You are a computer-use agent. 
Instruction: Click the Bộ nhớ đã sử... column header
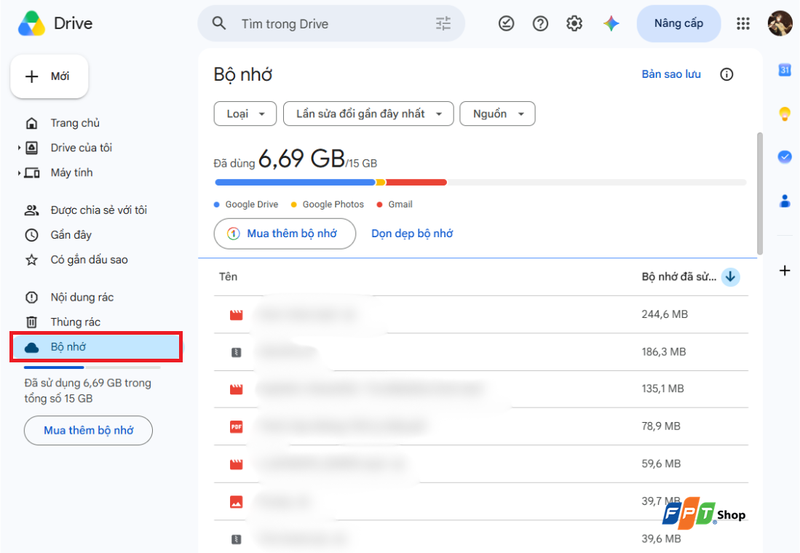tap(679, 276)
